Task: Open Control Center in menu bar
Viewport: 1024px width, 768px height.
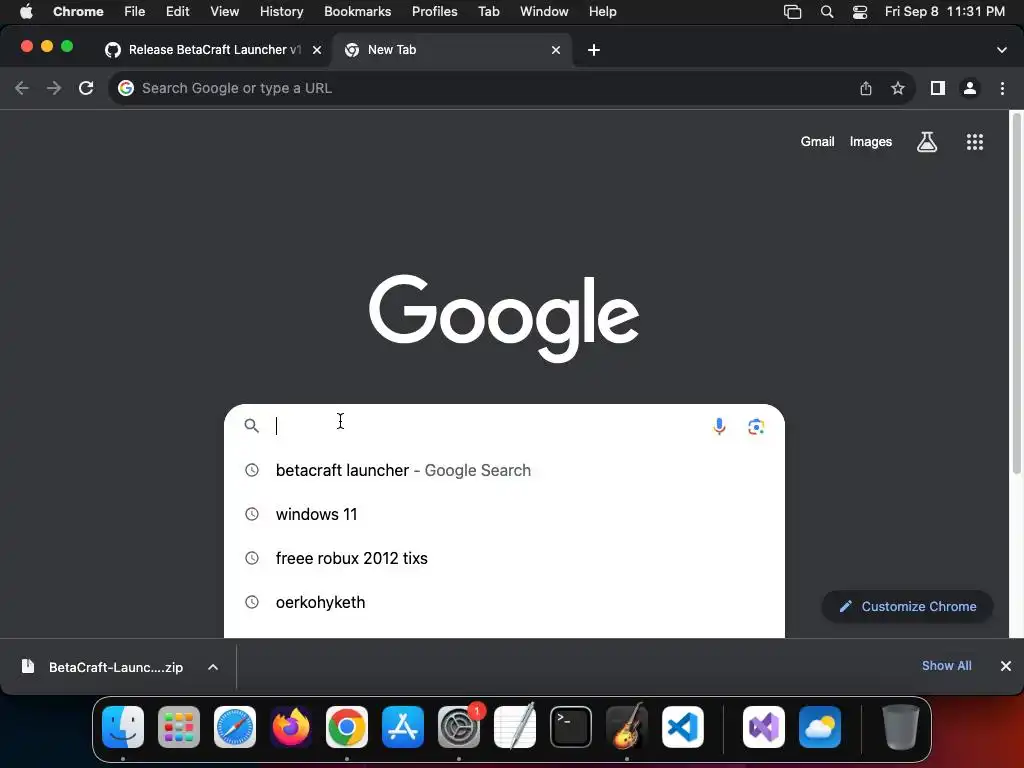Action: point(860,11)
